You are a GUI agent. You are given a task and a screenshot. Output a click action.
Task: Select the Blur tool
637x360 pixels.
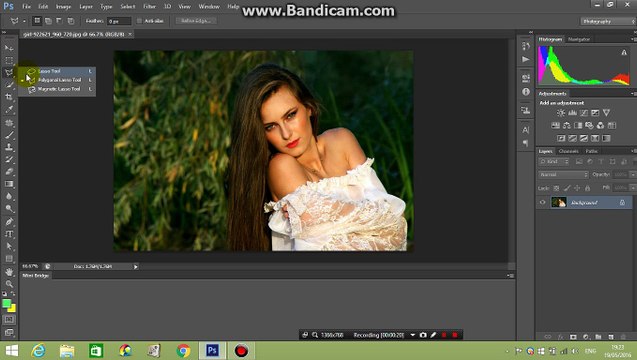pos(9,196)
